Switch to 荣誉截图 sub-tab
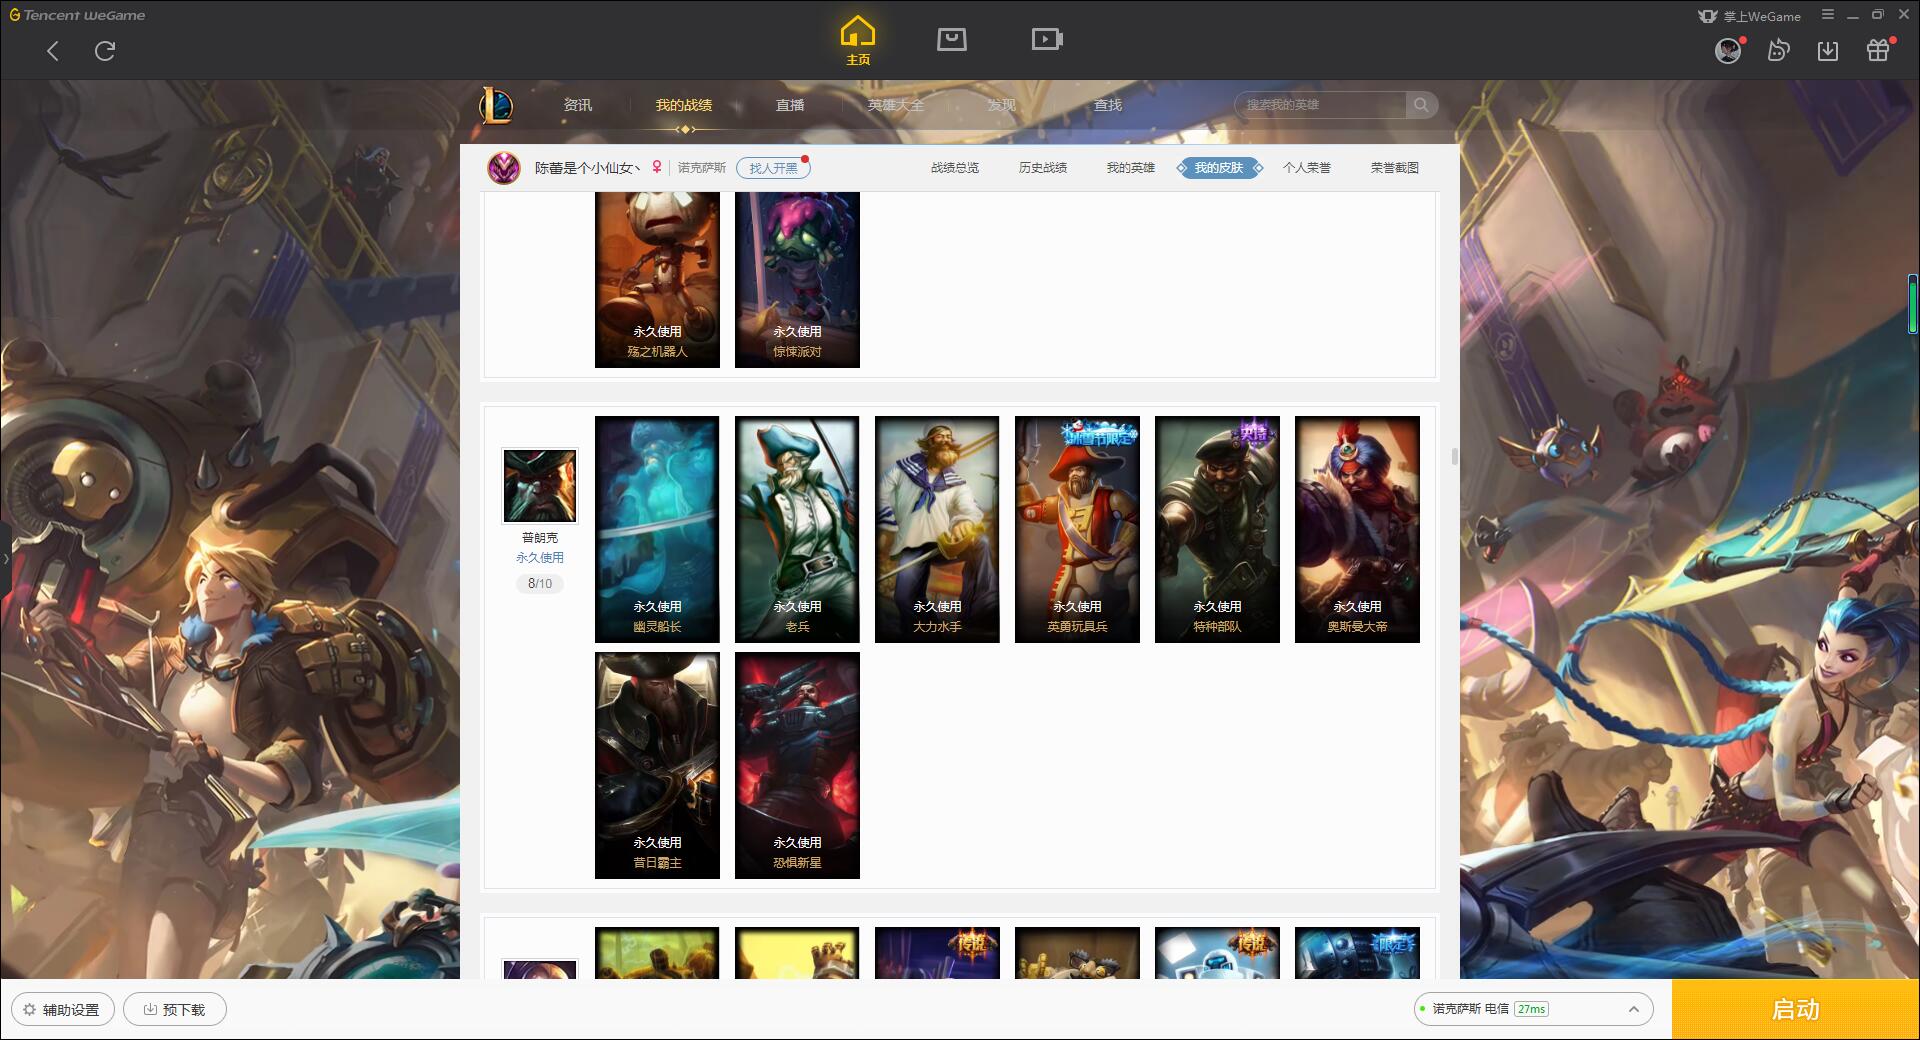 click(1395, 168)
